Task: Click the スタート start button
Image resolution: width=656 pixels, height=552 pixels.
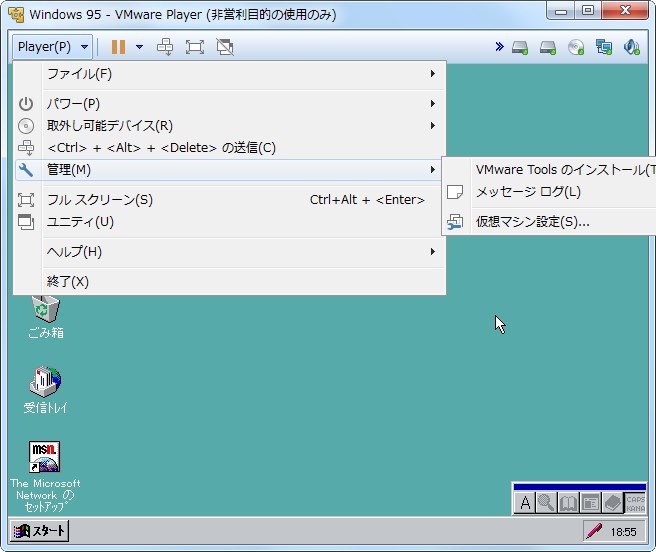Action: coord(39,531)
